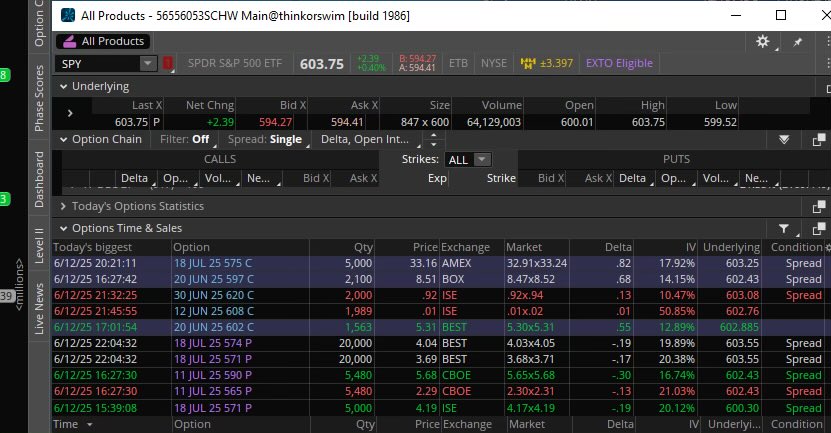
Task: Select the 30 JUN 25 620 C option
Action: click(x=214, y=295)
